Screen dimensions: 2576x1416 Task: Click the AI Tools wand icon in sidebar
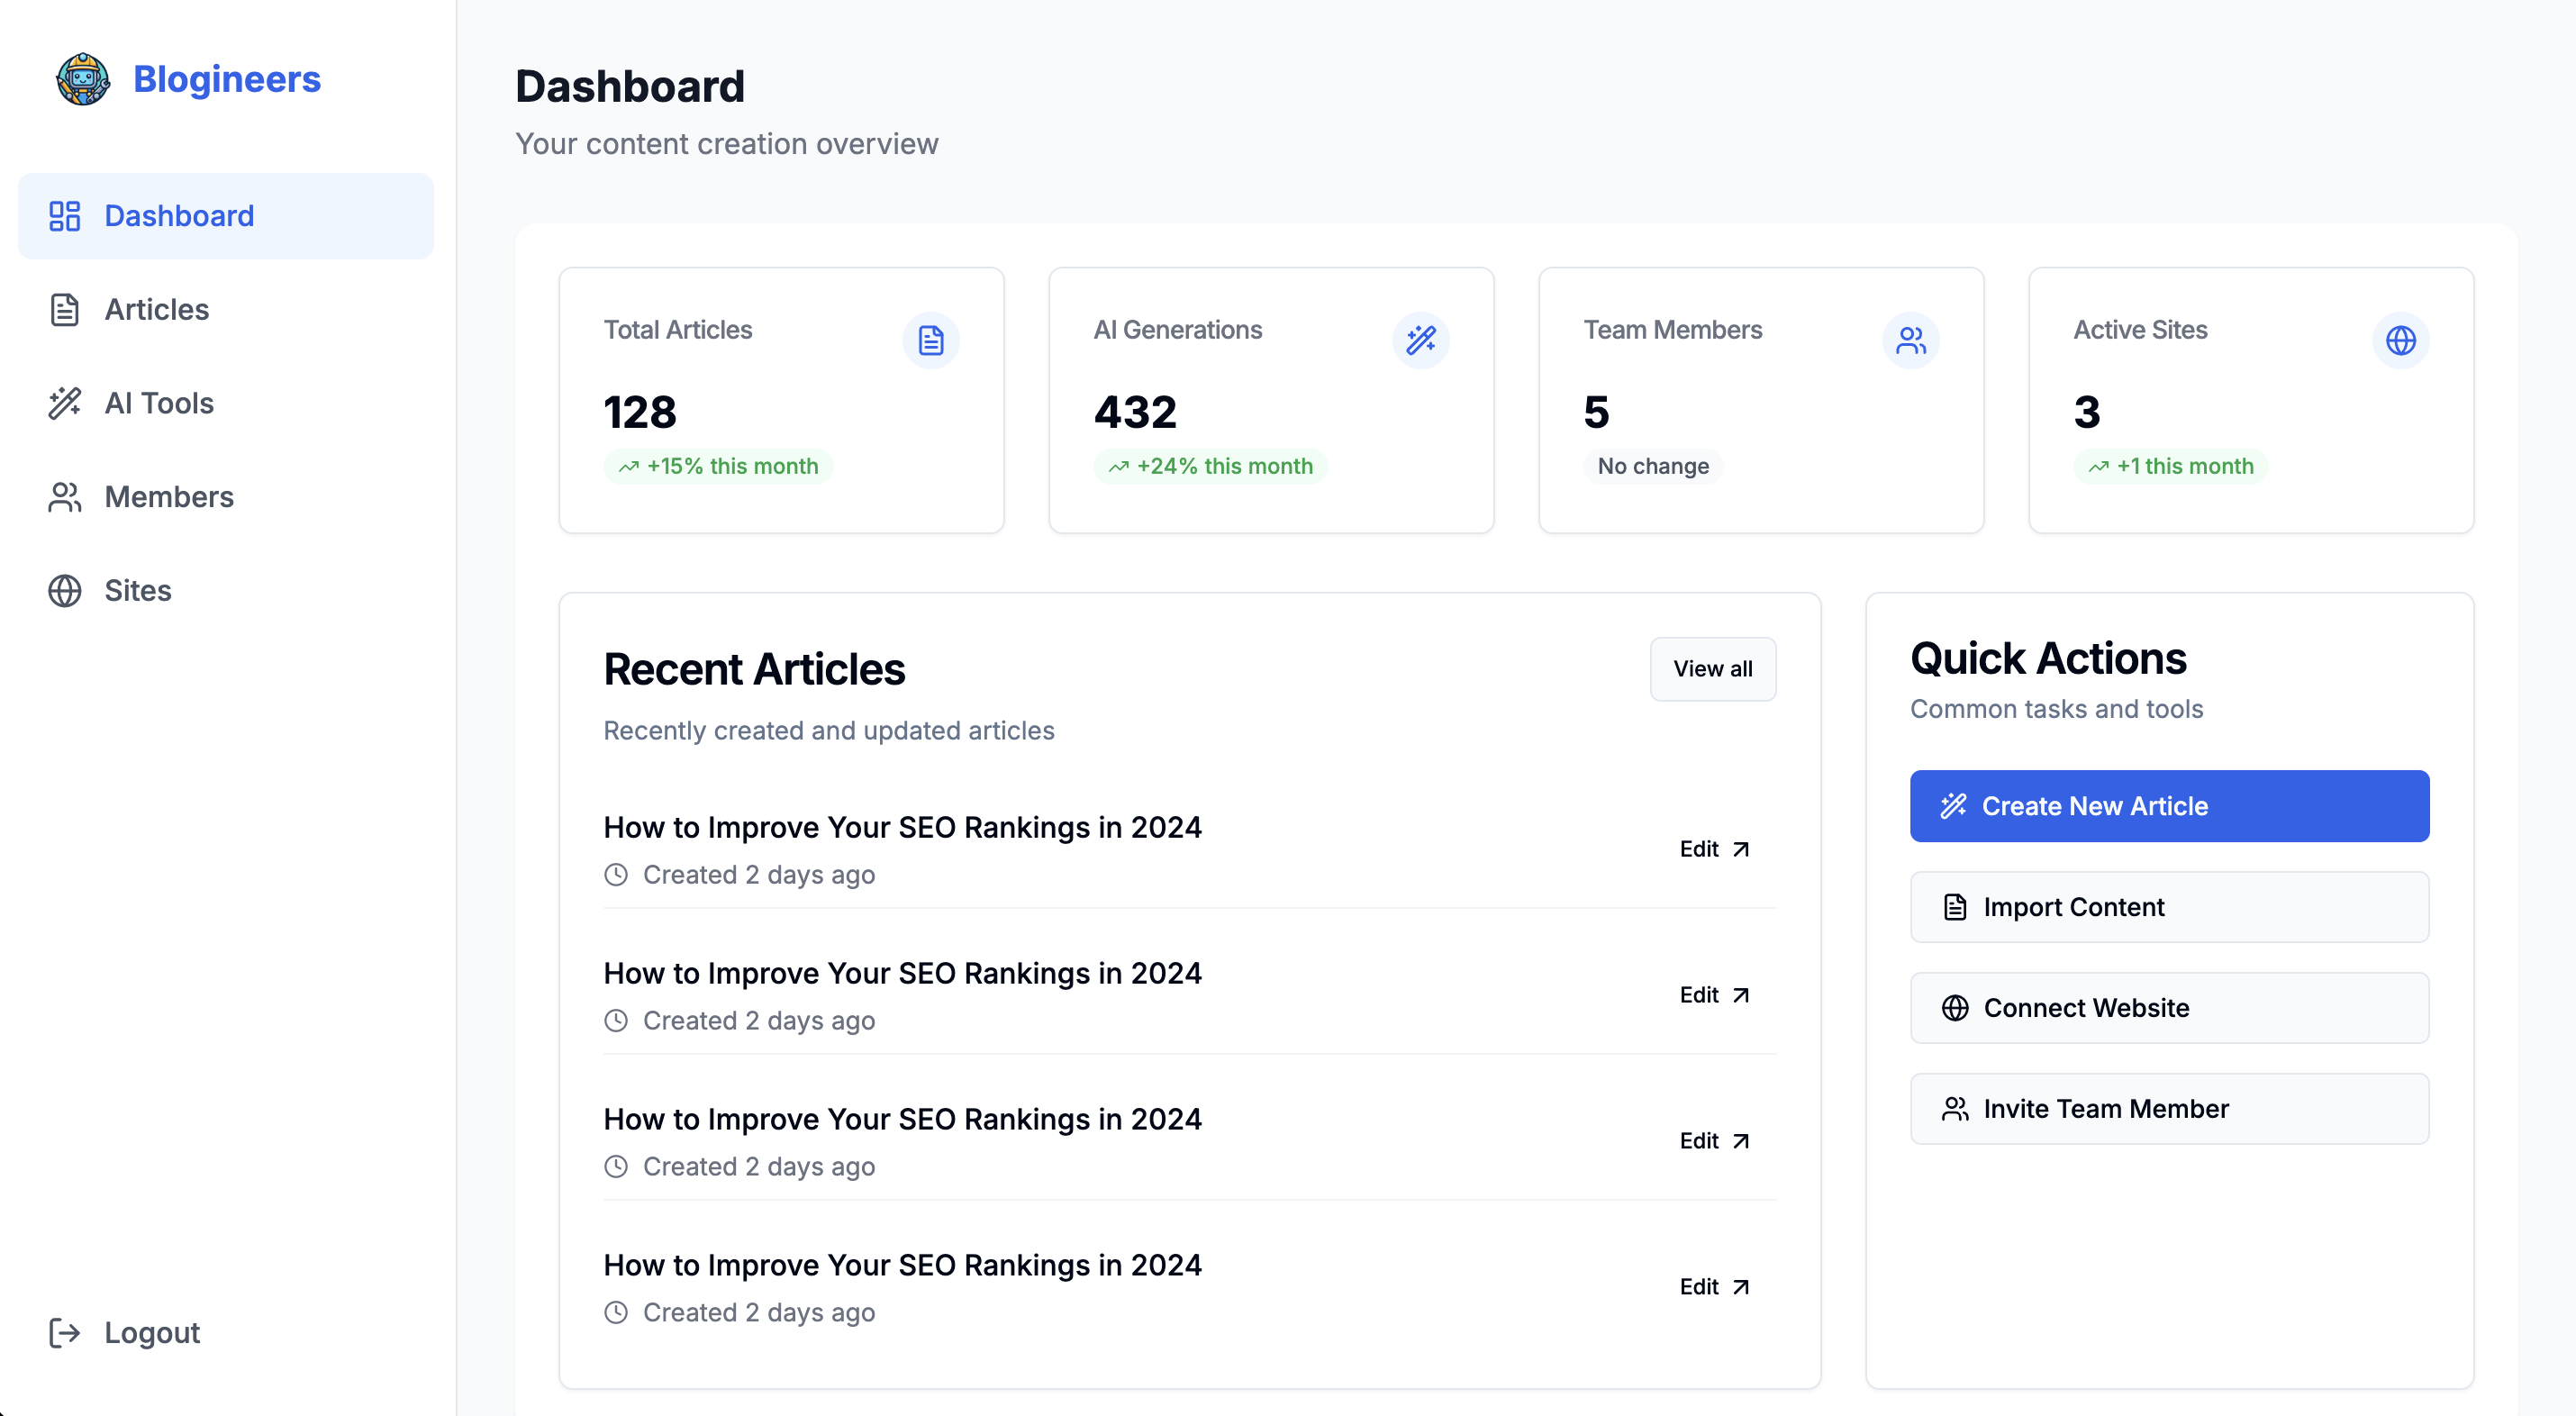[65, 403]
